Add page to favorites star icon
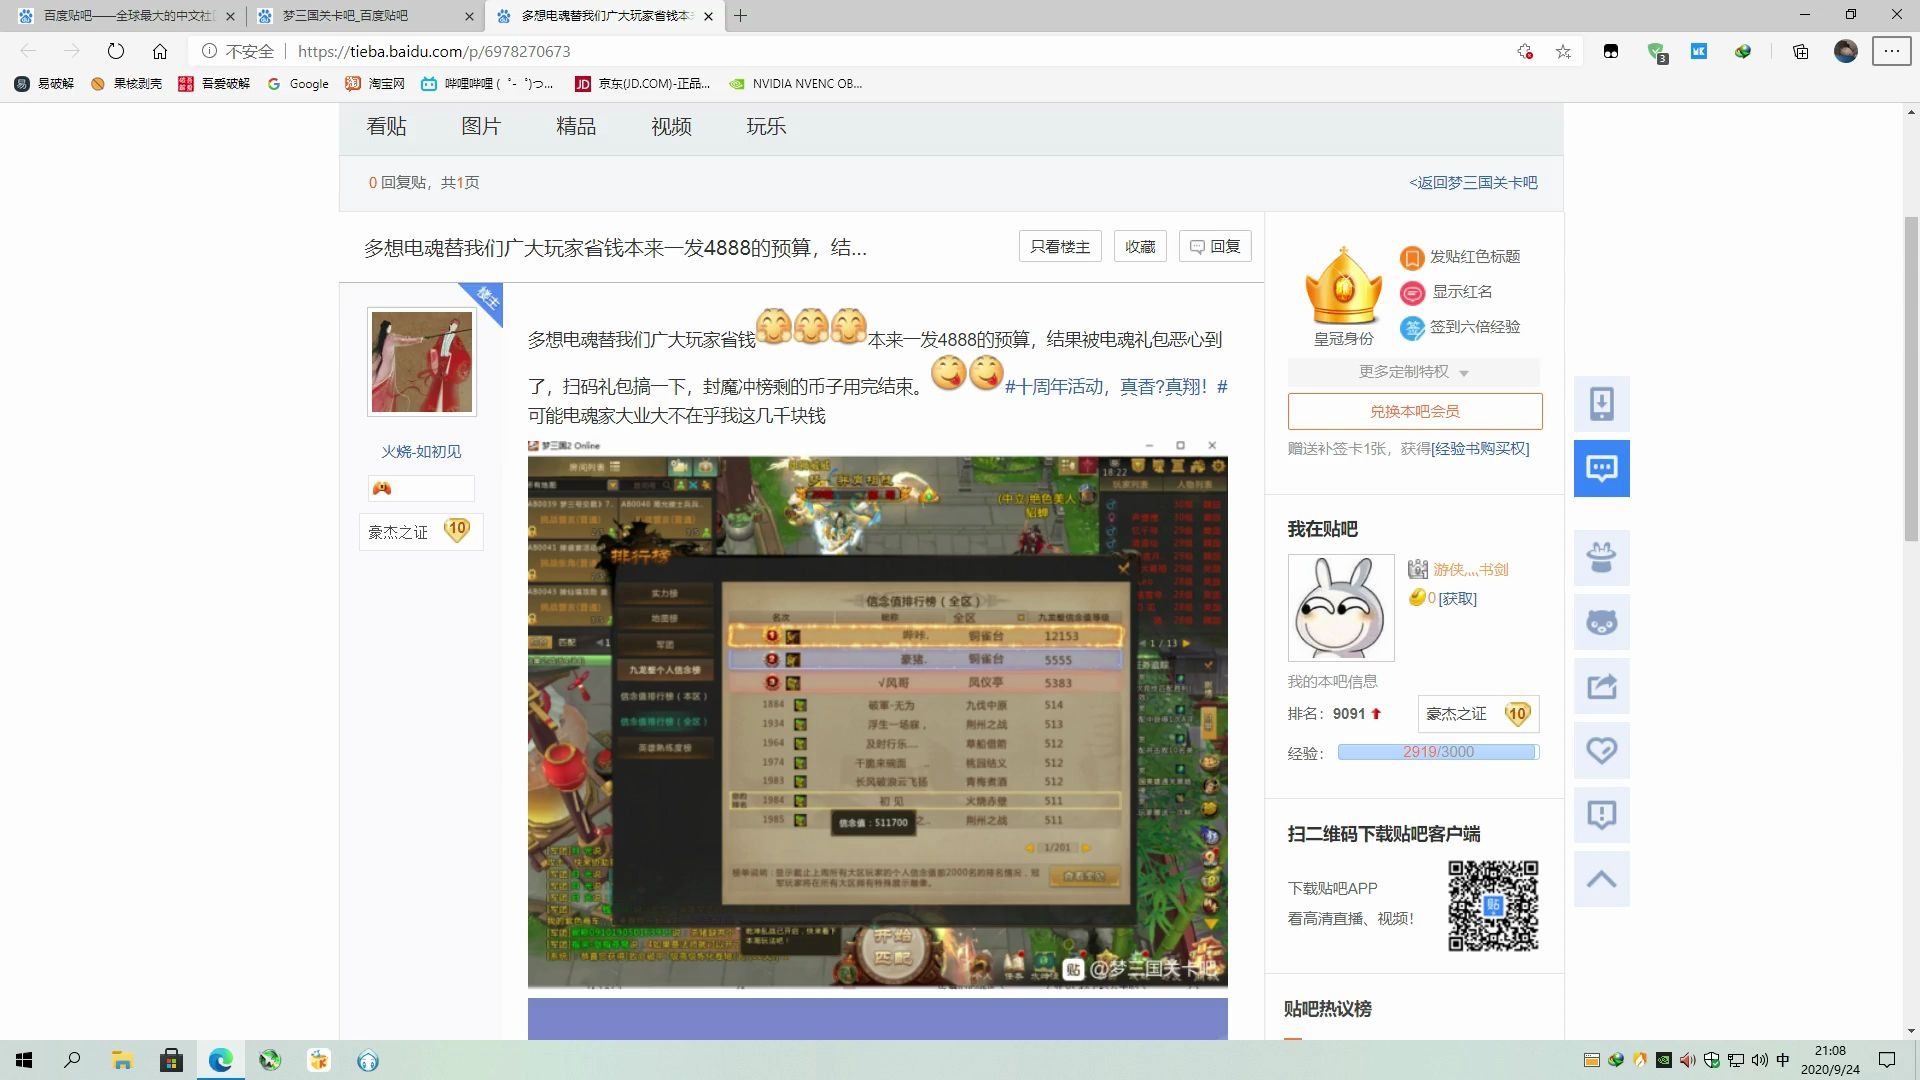1920x1080 pixels. pyautogui.click(x=1563, y=51)
